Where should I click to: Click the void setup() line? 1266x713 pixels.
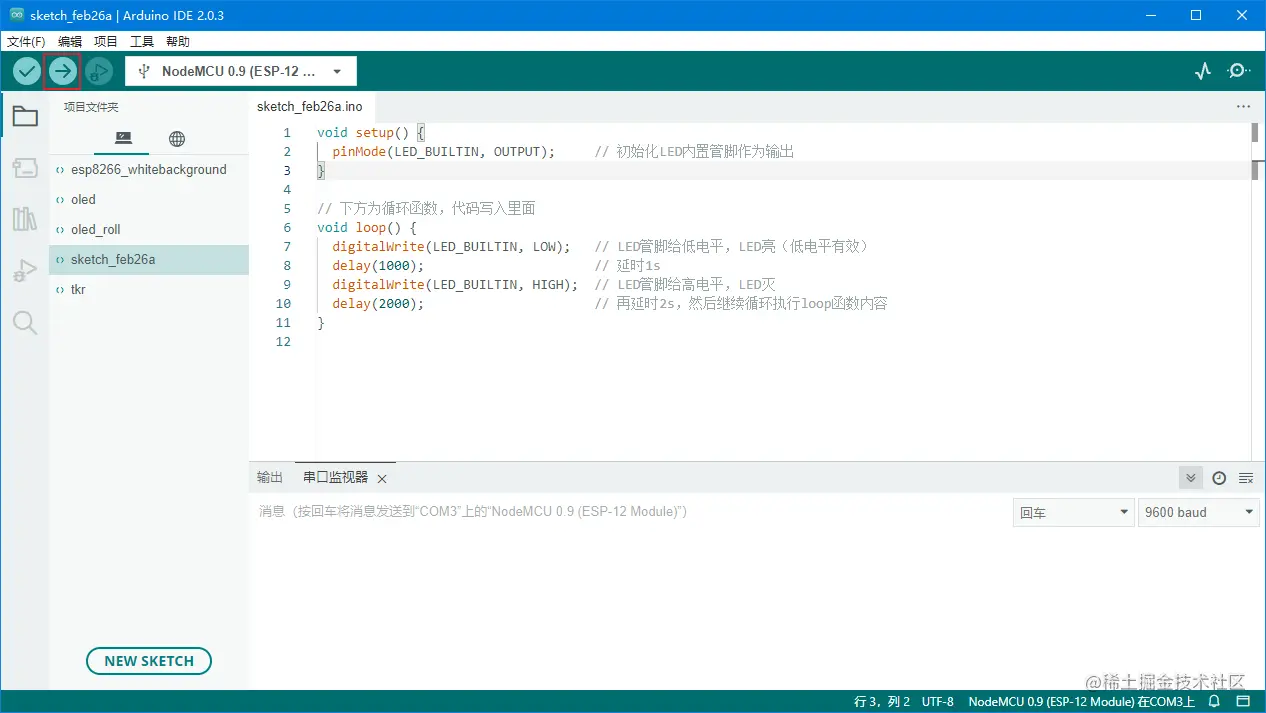(x=371, y=133)
